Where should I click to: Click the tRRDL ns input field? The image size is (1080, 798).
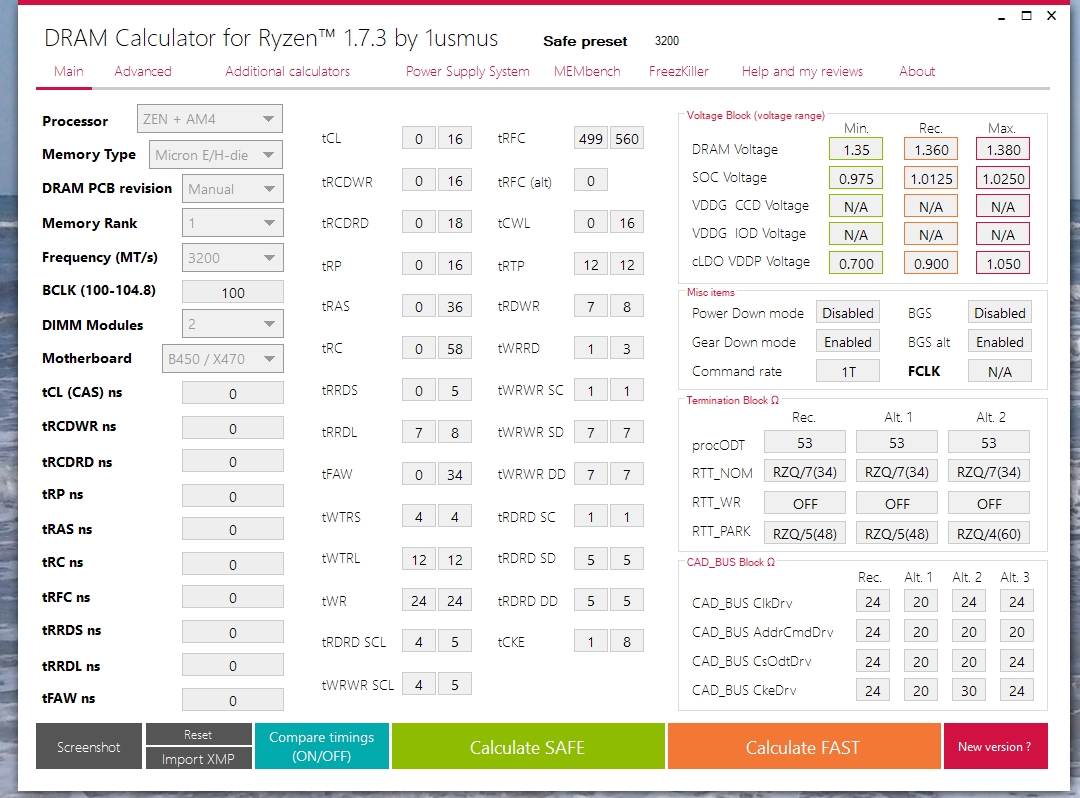[233, 665]
